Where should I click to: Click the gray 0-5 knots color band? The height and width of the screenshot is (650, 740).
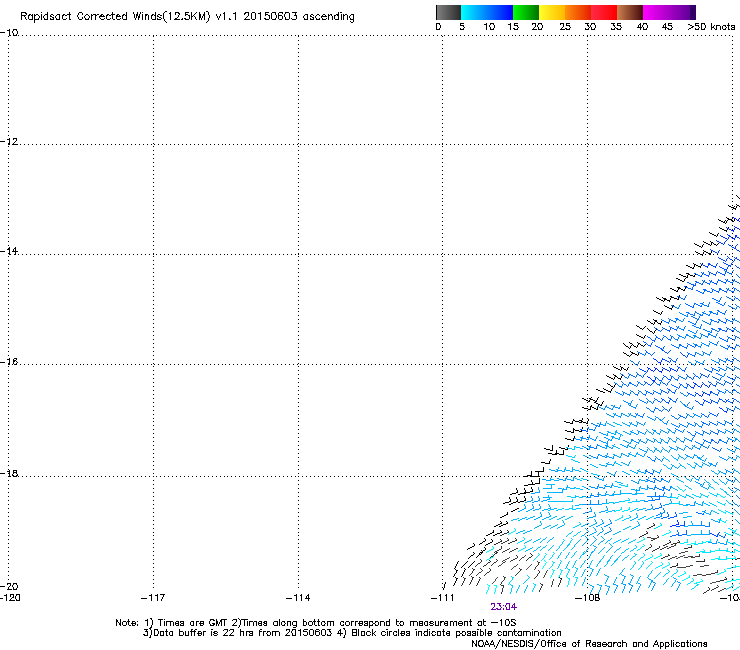(448, 12)
